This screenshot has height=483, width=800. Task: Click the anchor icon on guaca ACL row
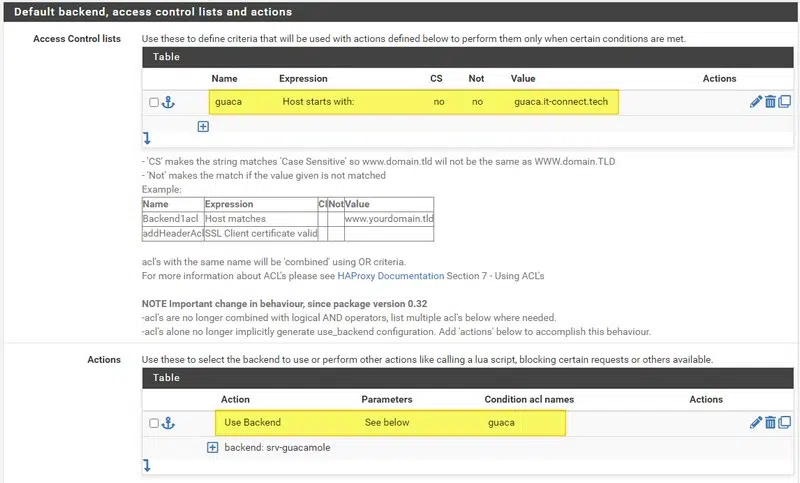pos(168,102)
